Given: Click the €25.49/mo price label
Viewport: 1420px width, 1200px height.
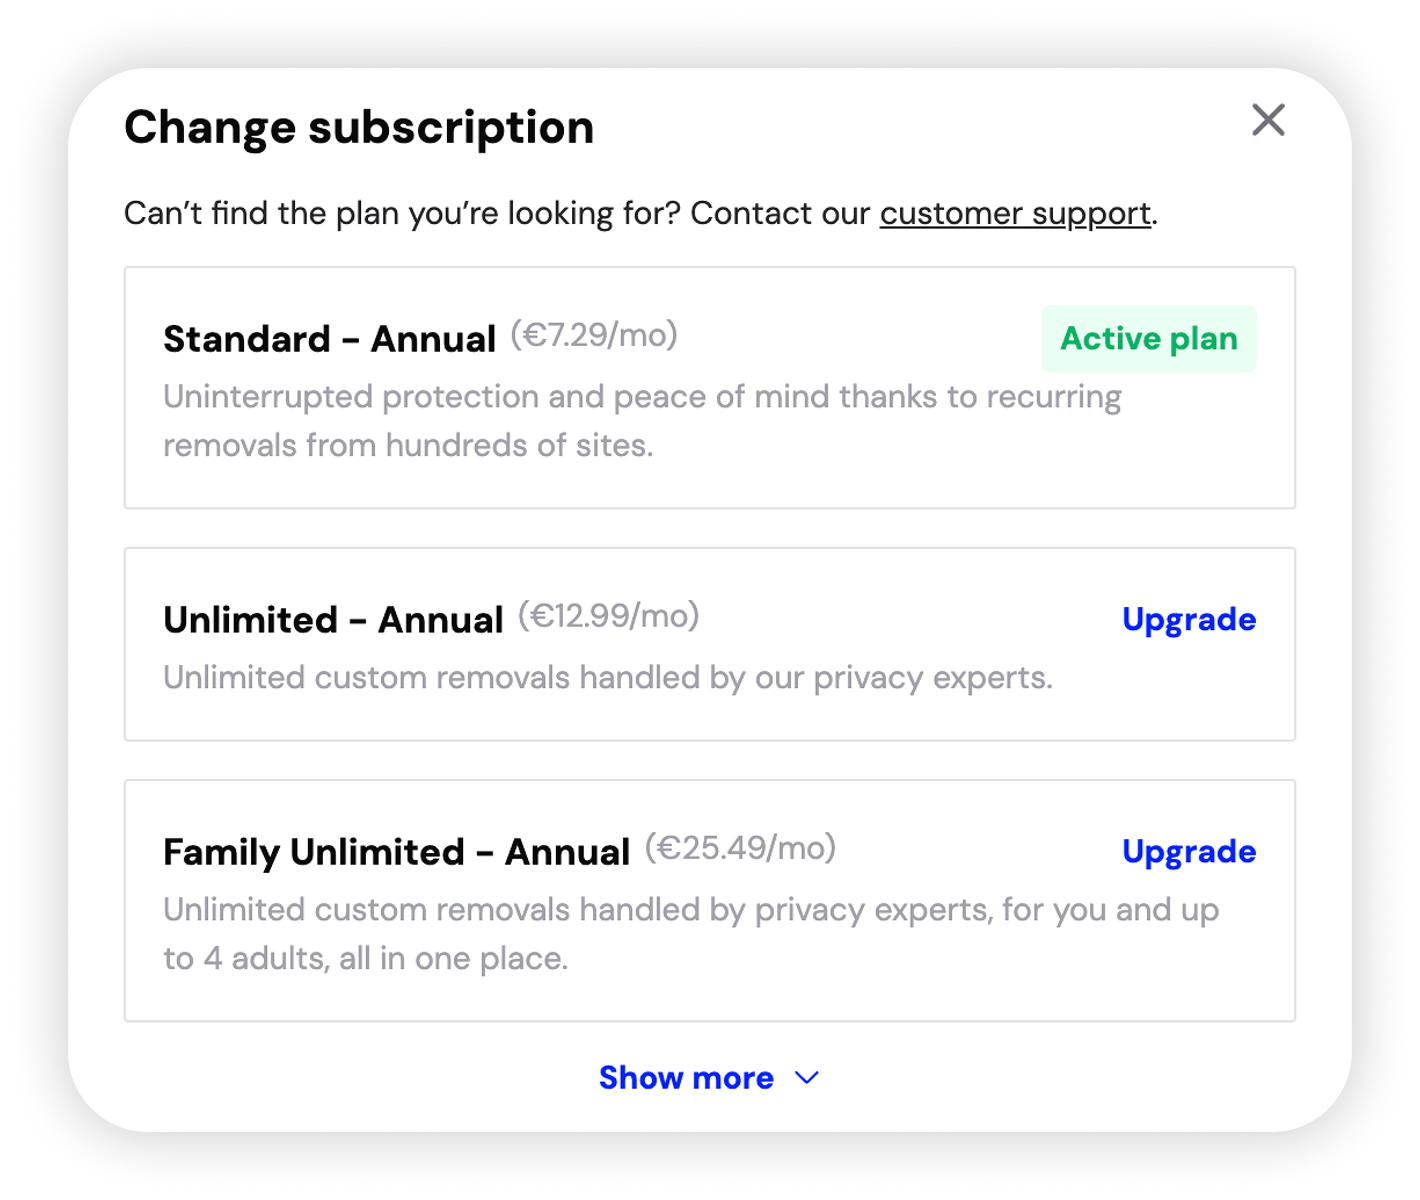Looking at the screenshot, I should (740, 848).
